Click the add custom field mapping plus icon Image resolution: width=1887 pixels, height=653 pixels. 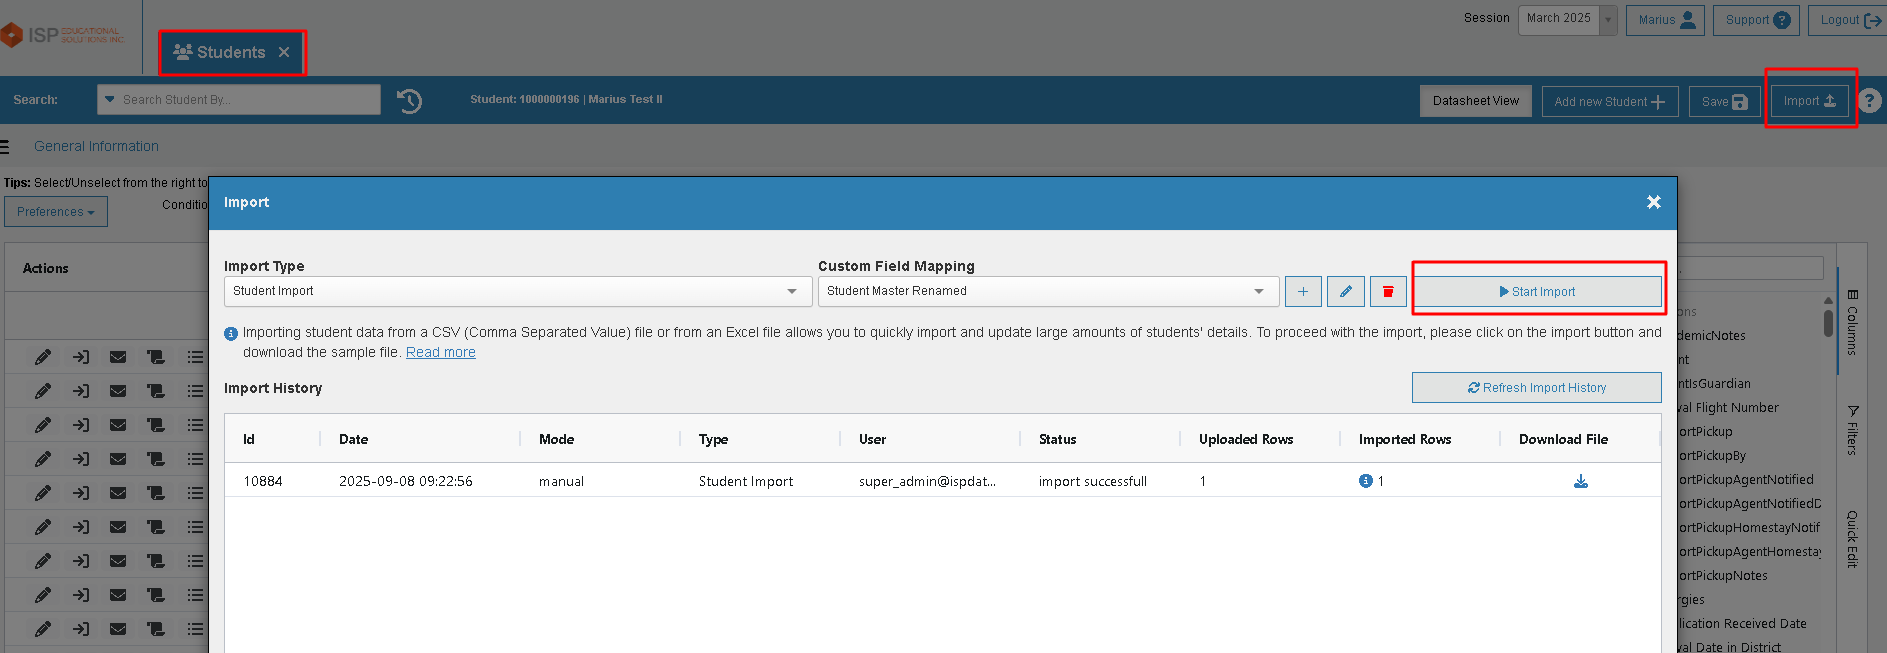coord(1303,291)
